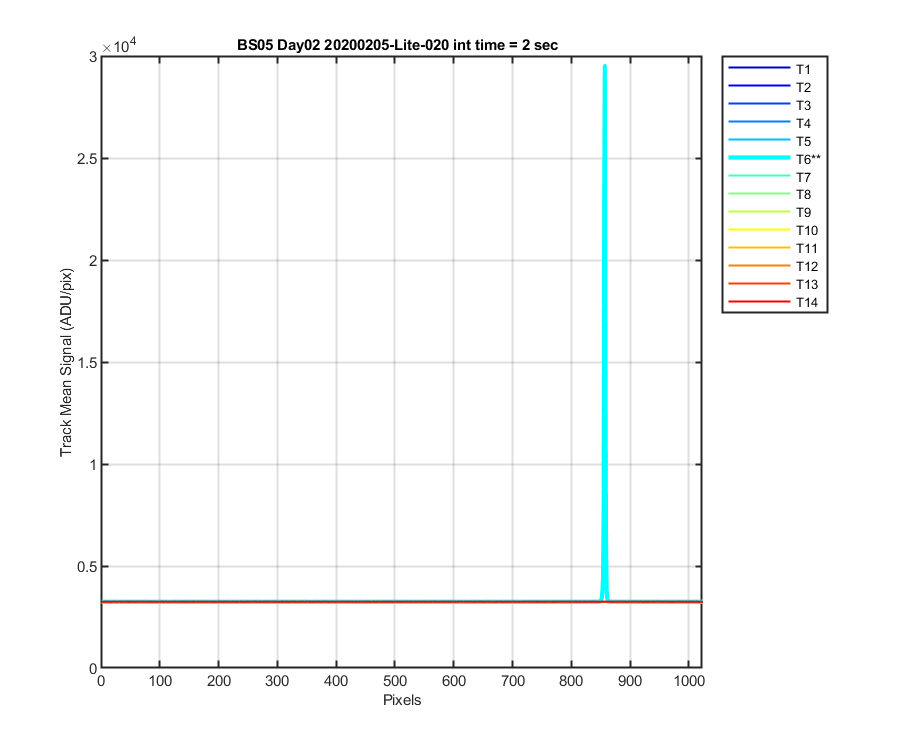The width and height of the screenshot is (900, 750).
Task: Click the cyan peak near pixel 855
Action: point(604,333)
